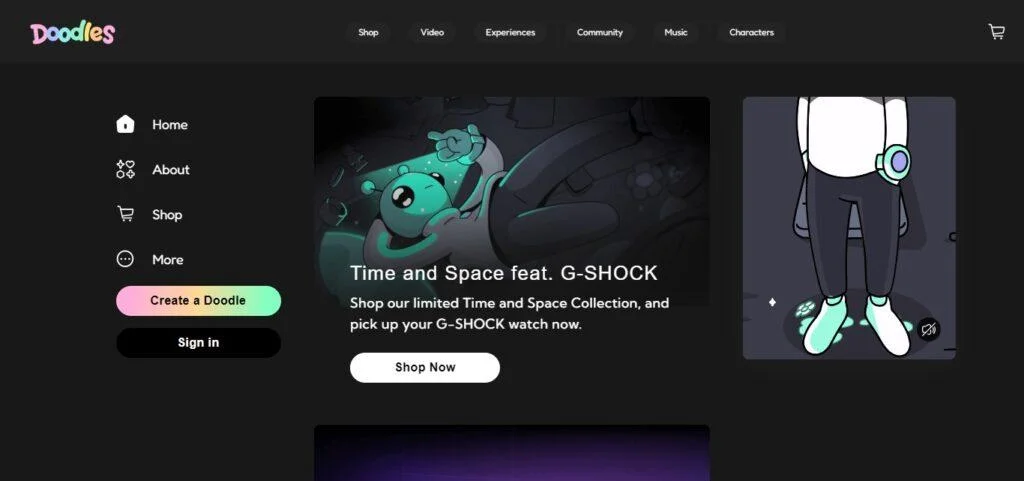Toggle the video mute icon
The height and width of the screenshot is (481, 1024).
(x=928, y=329)
